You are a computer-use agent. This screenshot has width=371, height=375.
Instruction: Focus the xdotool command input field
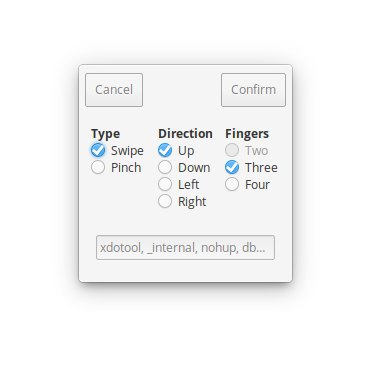pos(185,248)
